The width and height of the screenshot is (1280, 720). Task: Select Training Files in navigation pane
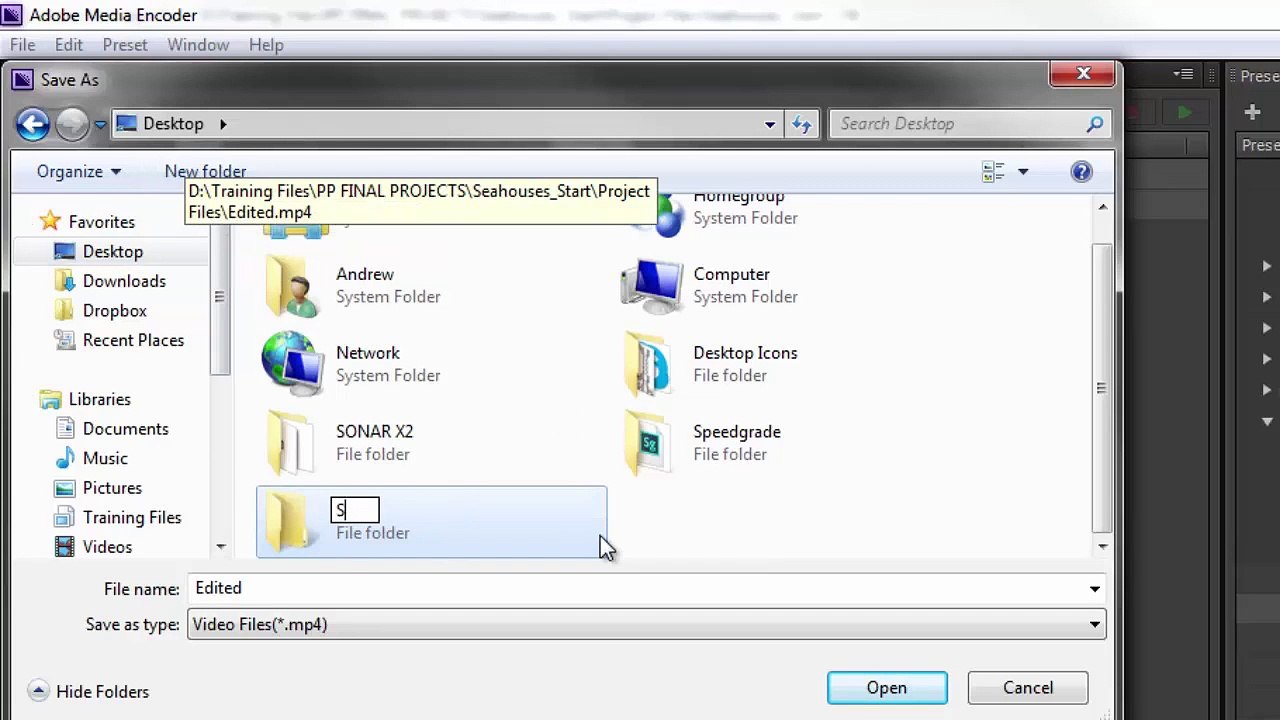tap(132, 517)
